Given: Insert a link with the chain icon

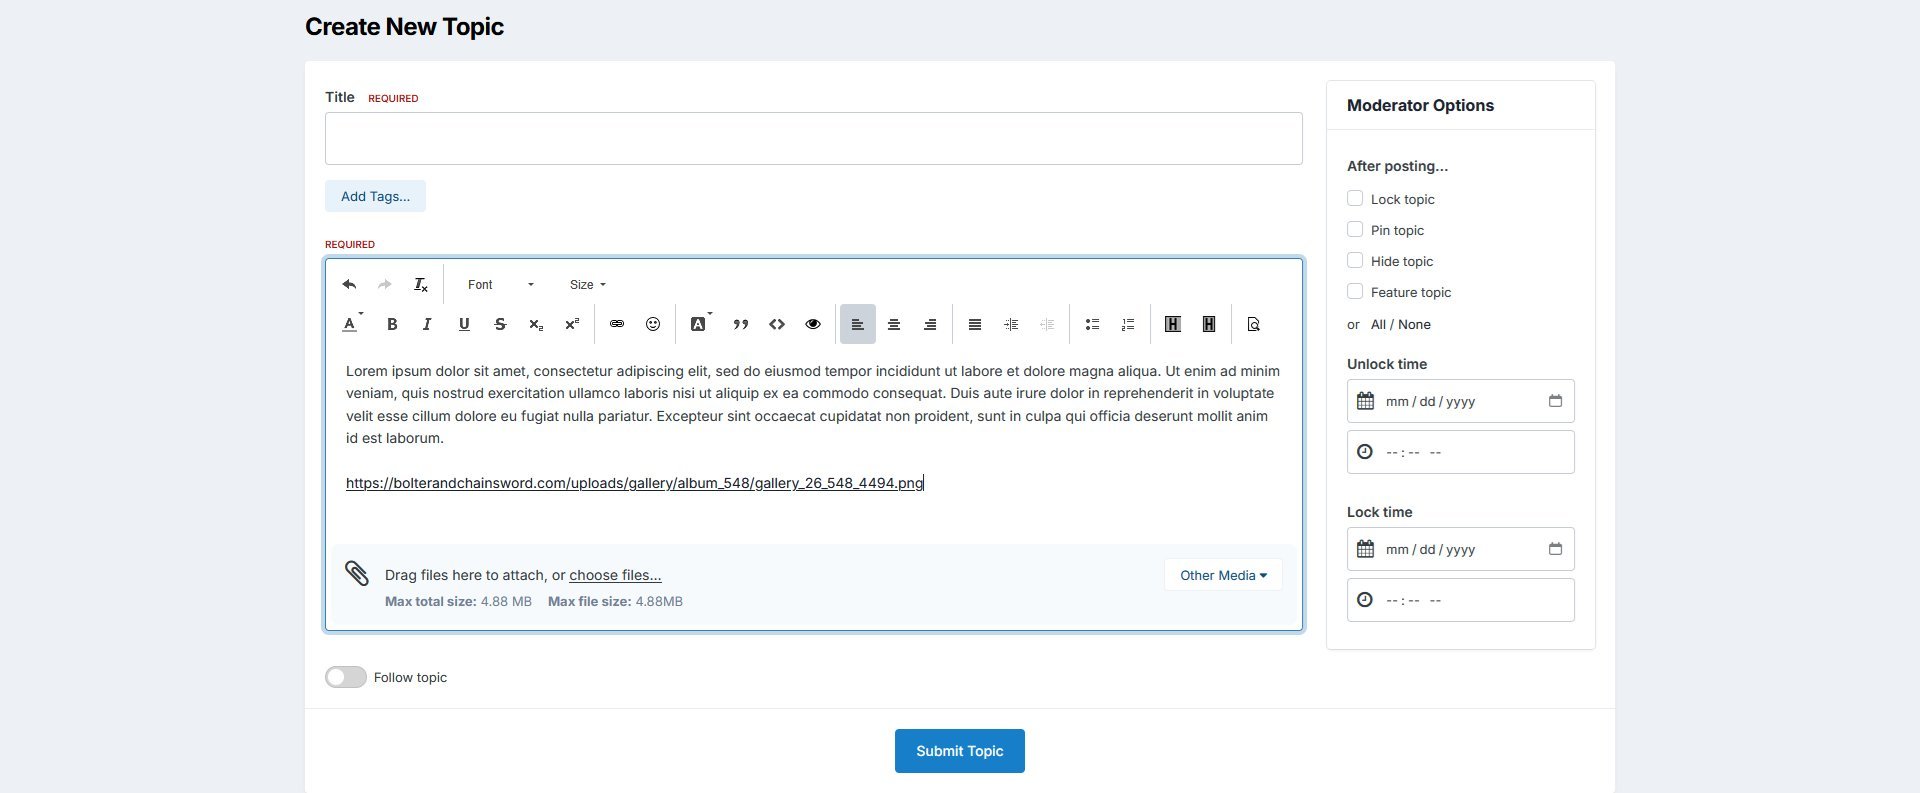Looking at the screenshot, I should point(617,324).
